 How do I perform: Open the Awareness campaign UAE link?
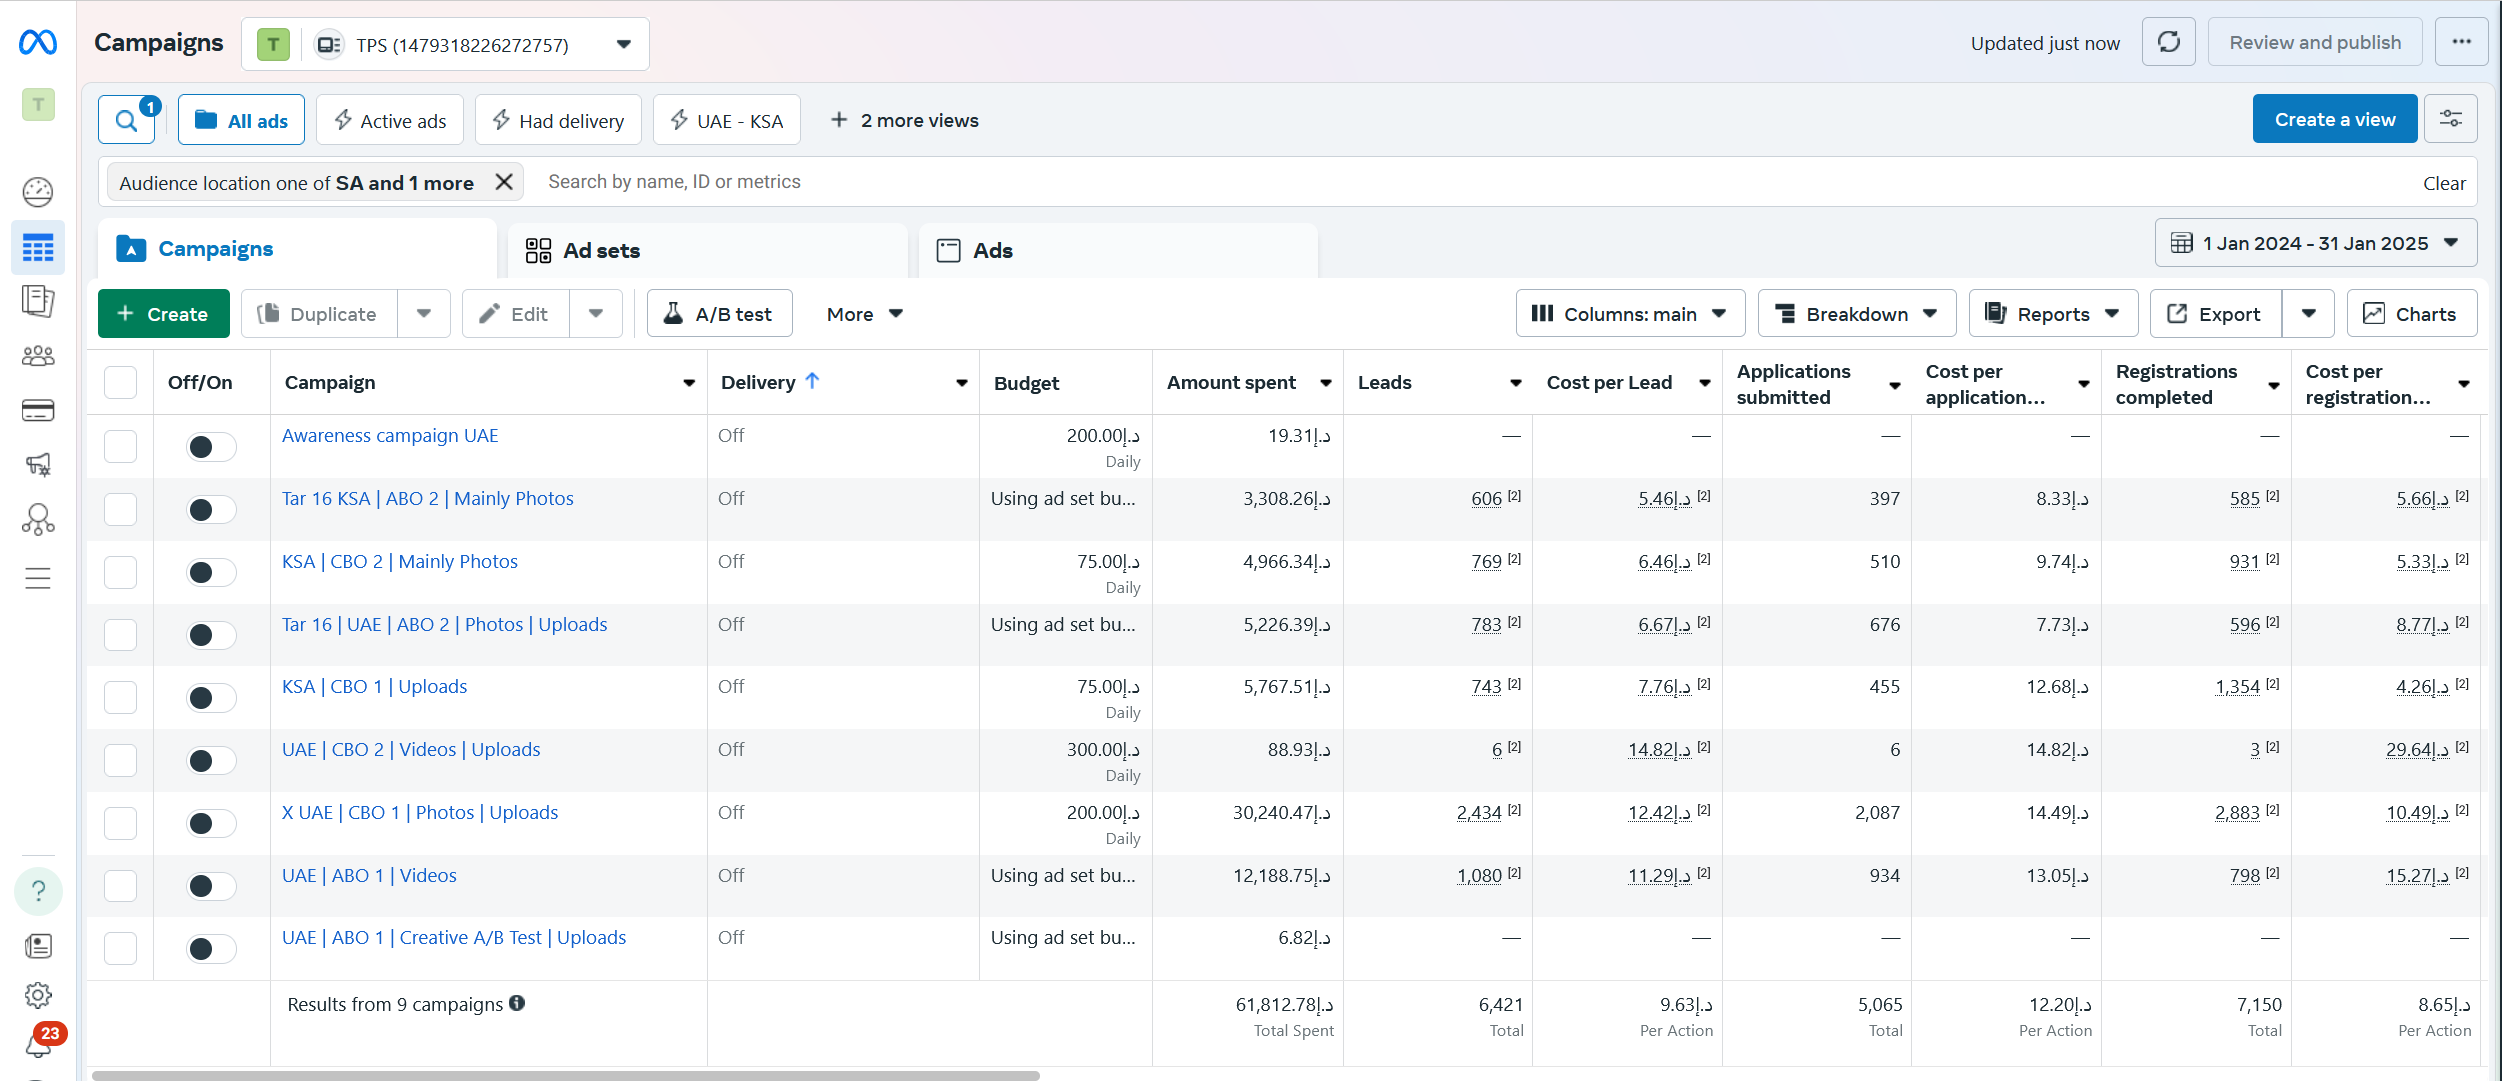pos(390,435)
